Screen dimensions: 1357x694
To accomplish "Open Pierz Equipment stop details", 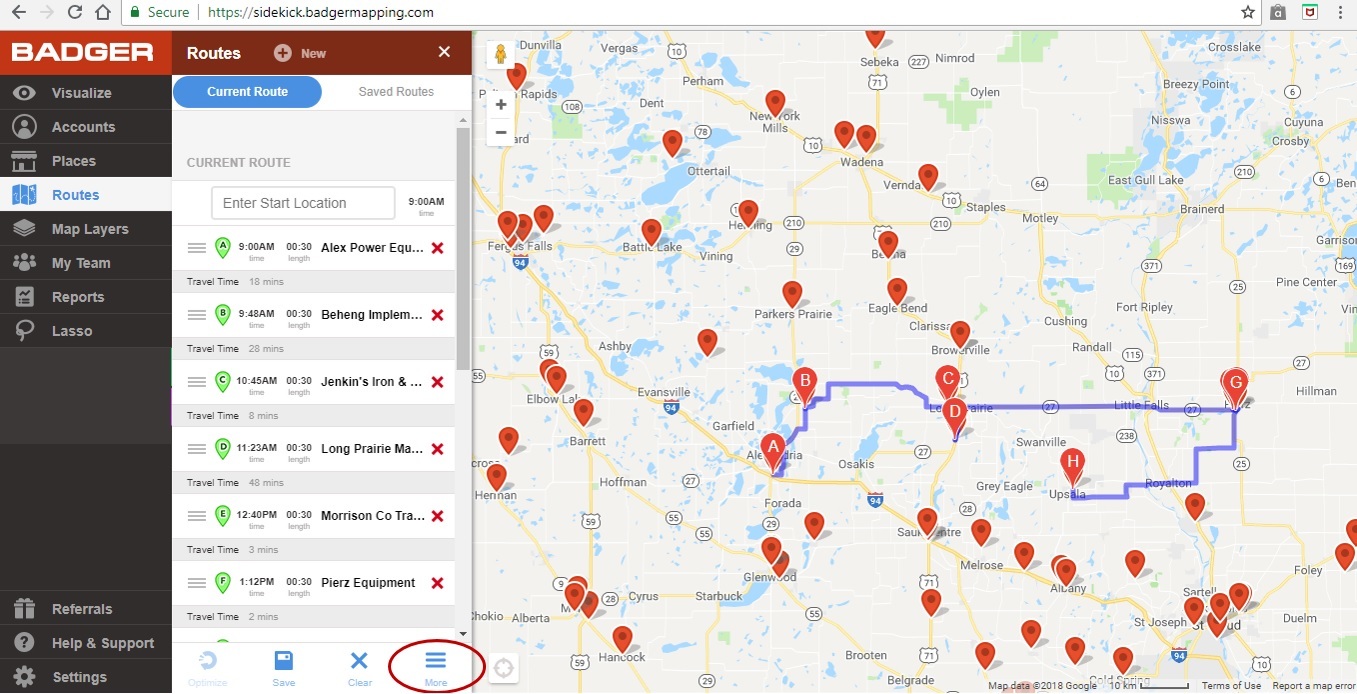I will click(368, 583).
